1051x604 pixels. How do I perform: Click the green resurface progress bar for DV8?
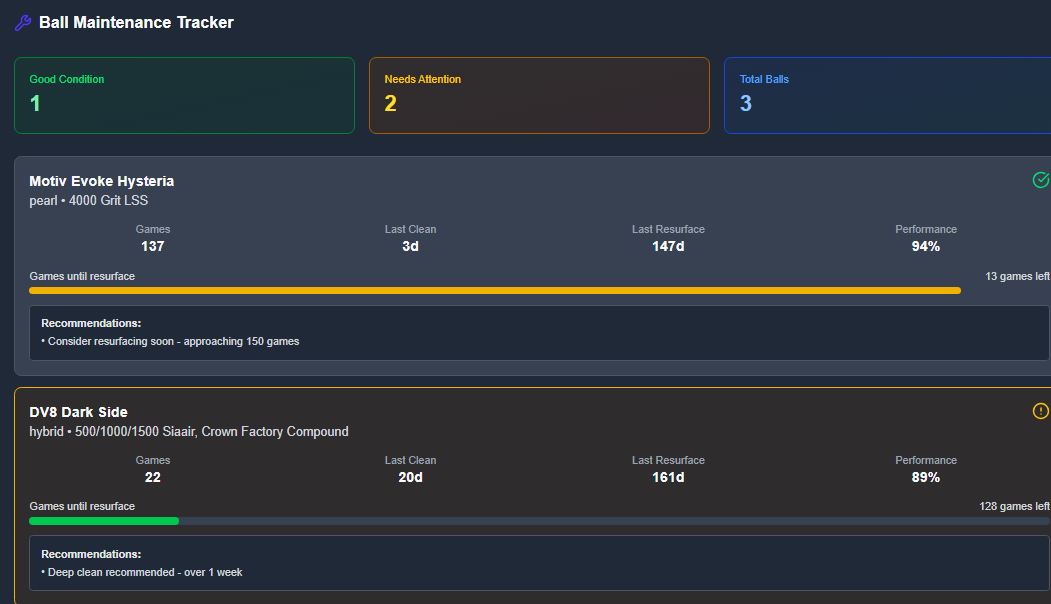click(x=104, y=521)
